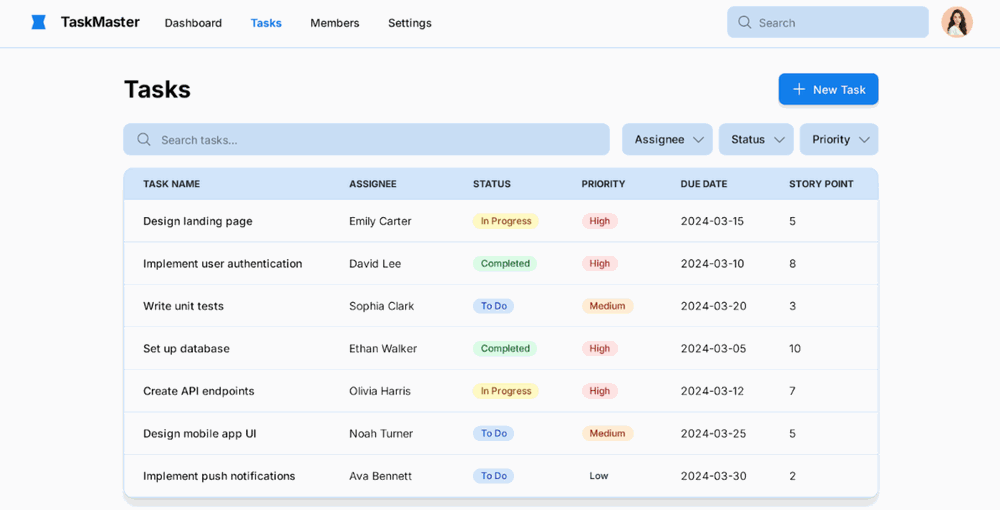The image size is (1000, 510).
Task: Click into the Search tasks field
Action: (x=367, y=140)
